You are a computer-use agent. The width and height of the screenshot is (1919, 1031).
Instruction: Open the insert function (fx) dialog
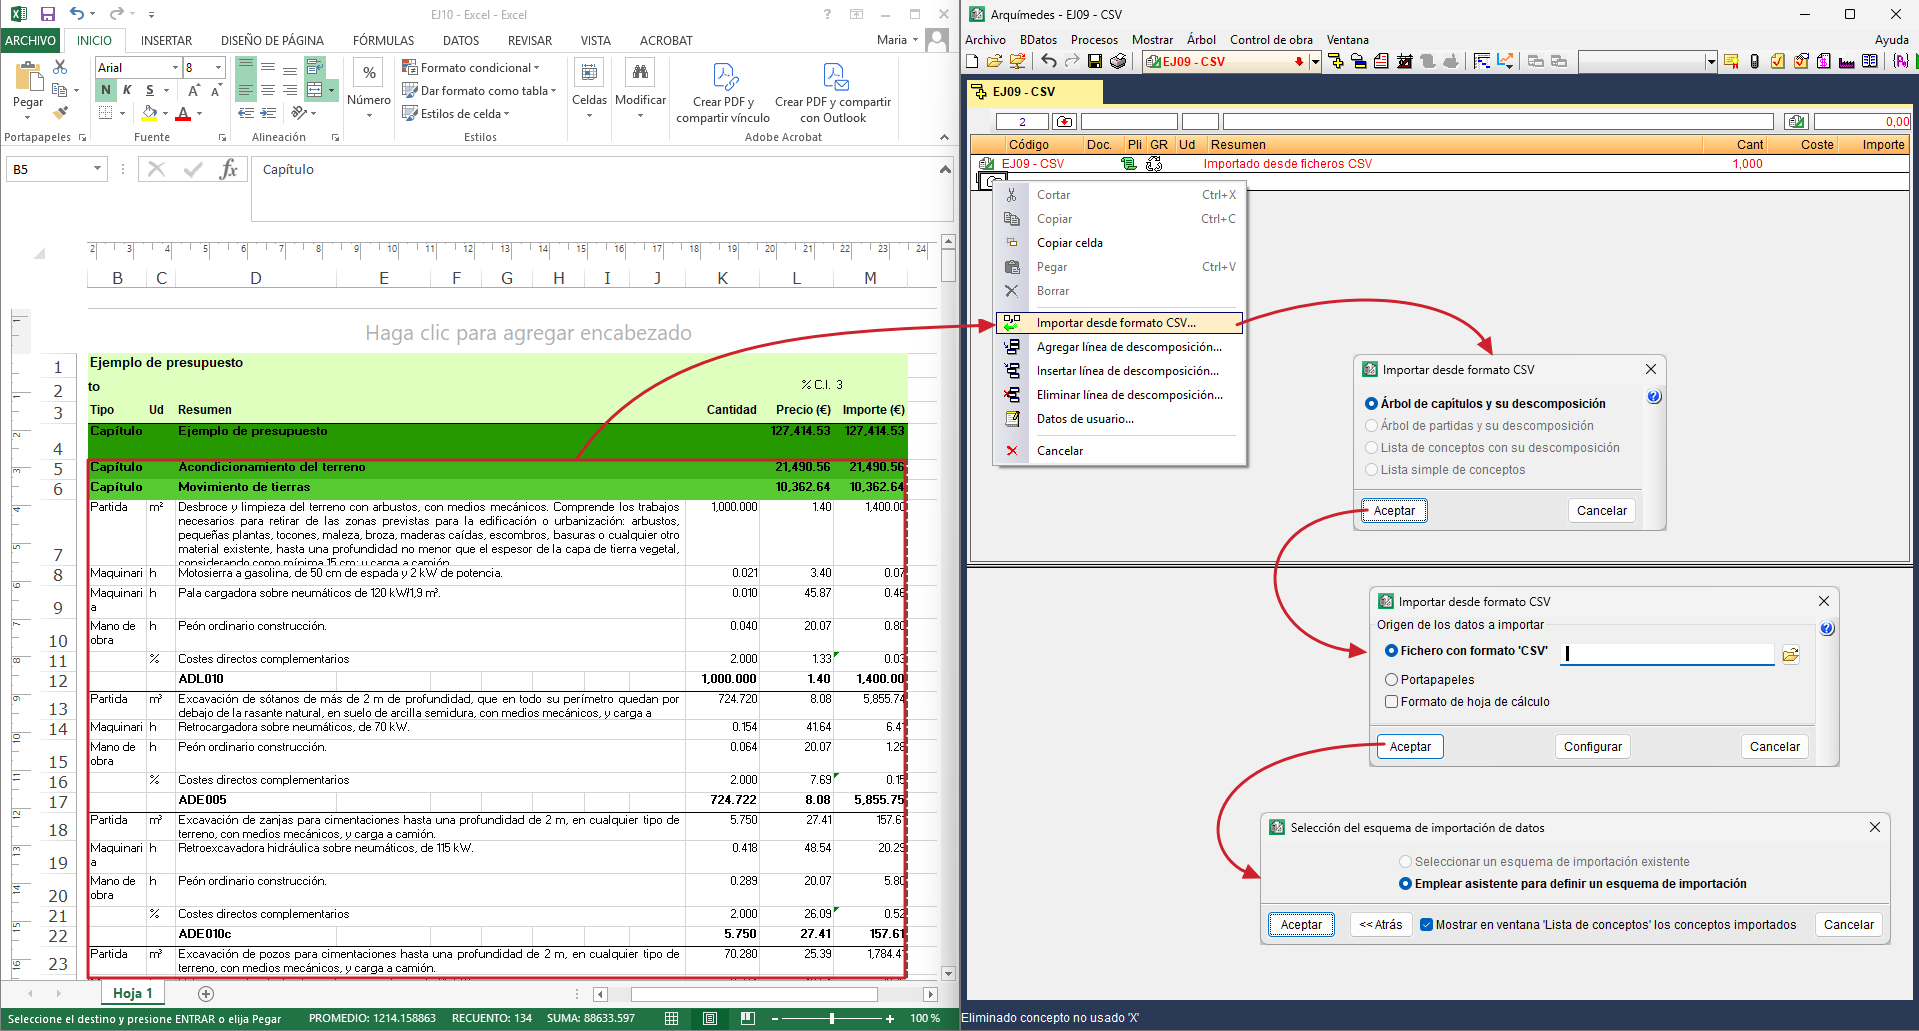click(x=229, y=169)
